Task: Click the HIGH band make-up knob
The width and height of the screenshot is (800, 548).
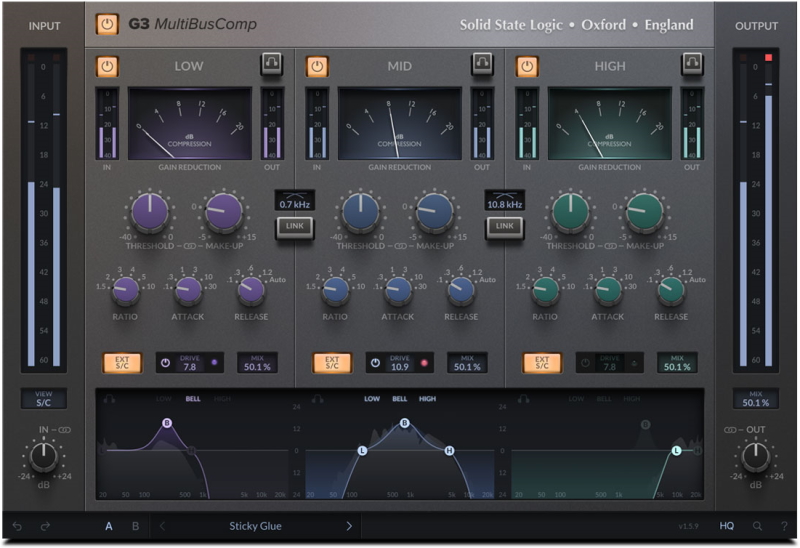Action: (644, 212)
